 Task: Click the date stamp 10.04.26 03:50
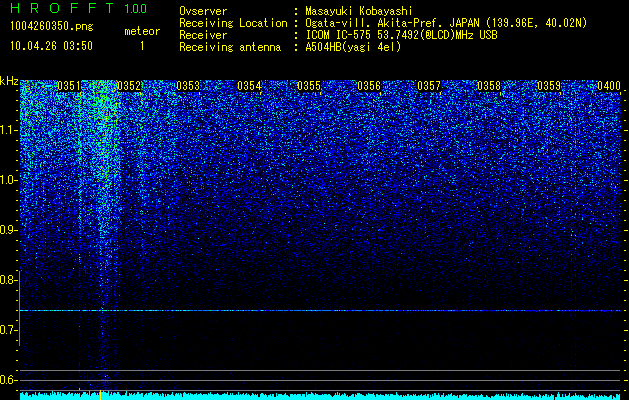tap(51, 46)
